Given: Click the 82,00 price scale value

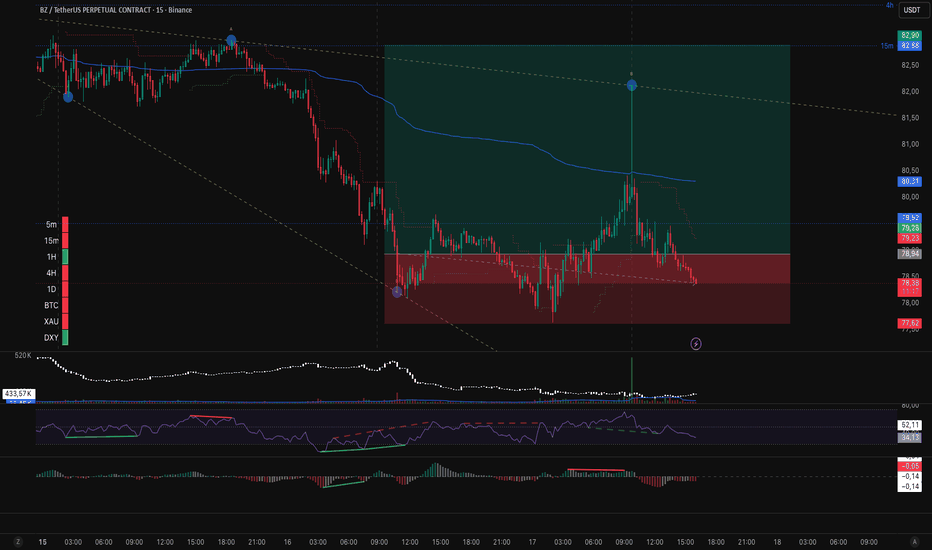Looking at the screenshot, I should (x=910, y=92).
